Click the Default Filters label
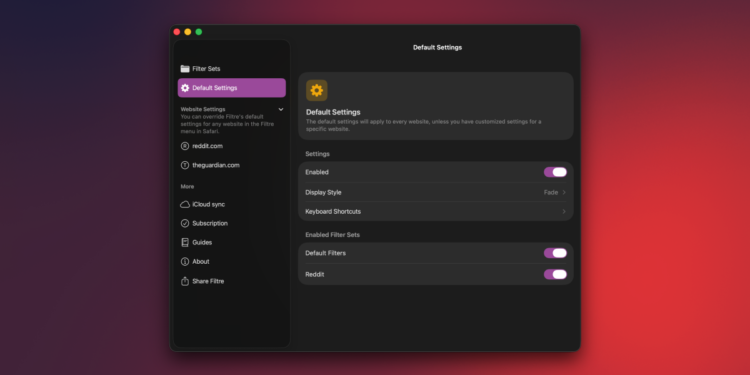The height and width of the screenshot is (375, 750). pyautogui.click(x=325, y=253)
